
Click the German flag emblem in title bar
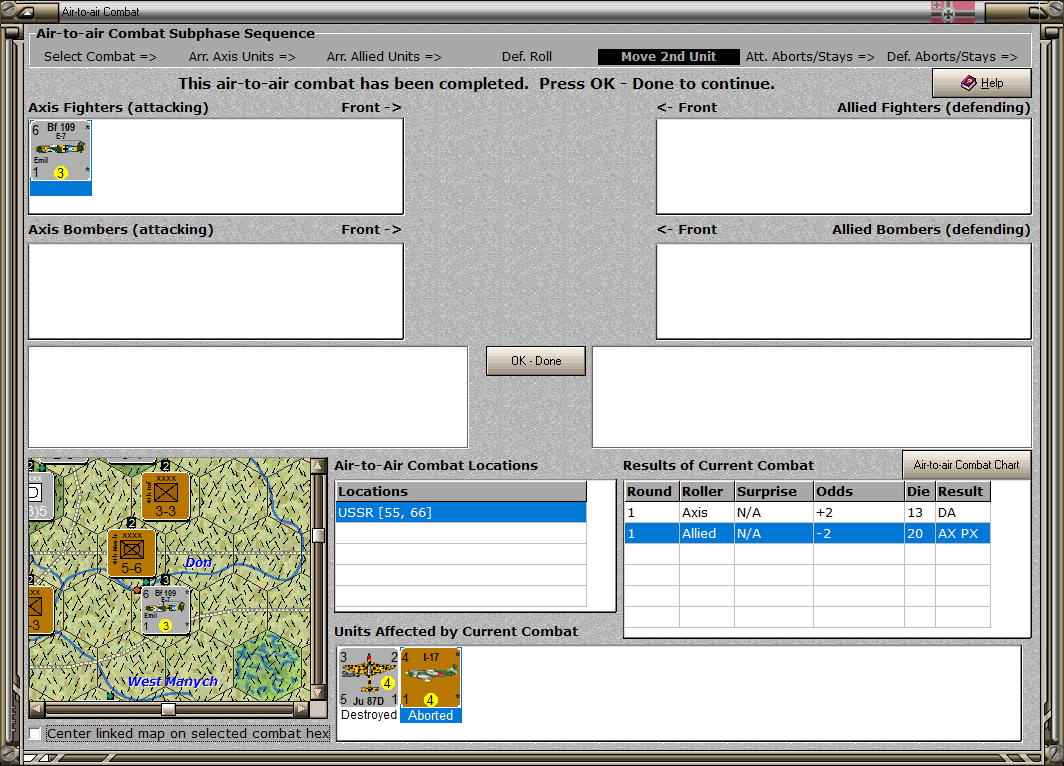(x=953, y=12)
